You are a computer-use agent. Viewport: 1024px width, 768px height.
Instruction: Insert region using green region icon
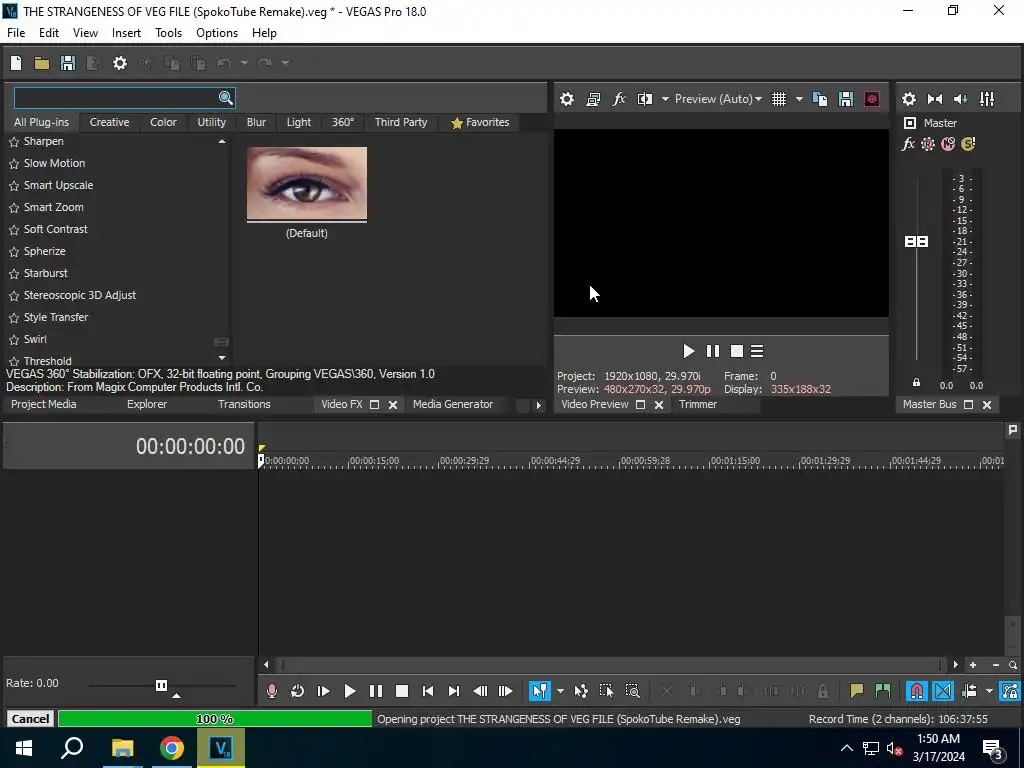[882, 691]
